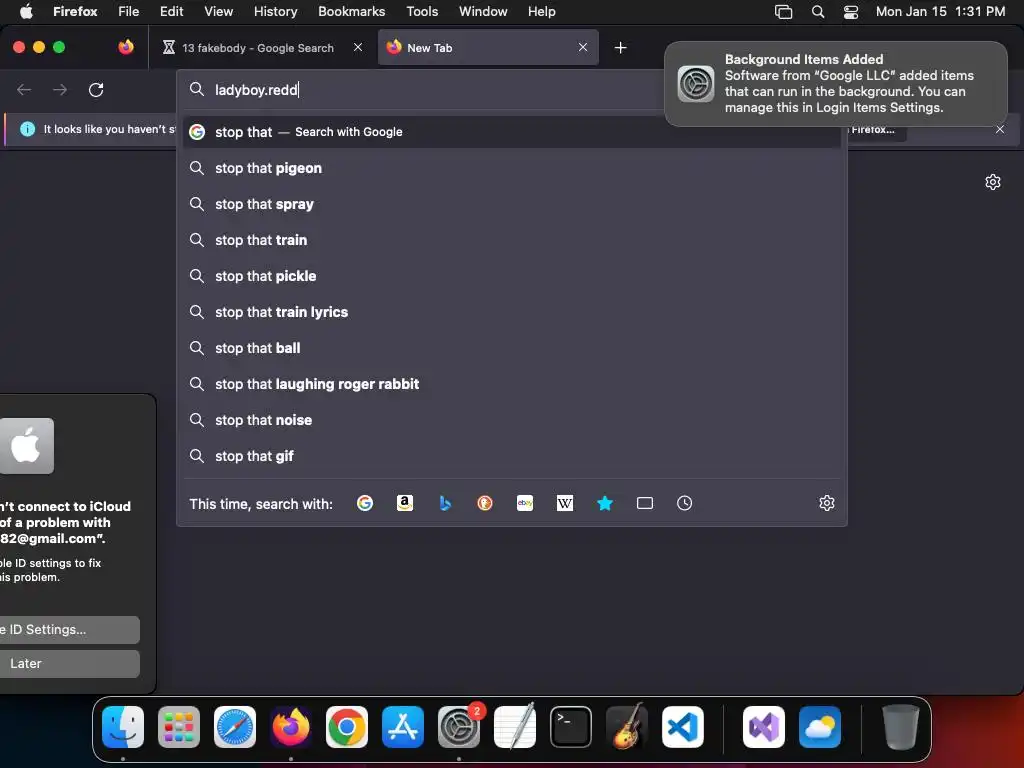Screen dimensions: 1024x768
Task: Select the 'stop that spray' suggestion
Action: click(512, 204)
